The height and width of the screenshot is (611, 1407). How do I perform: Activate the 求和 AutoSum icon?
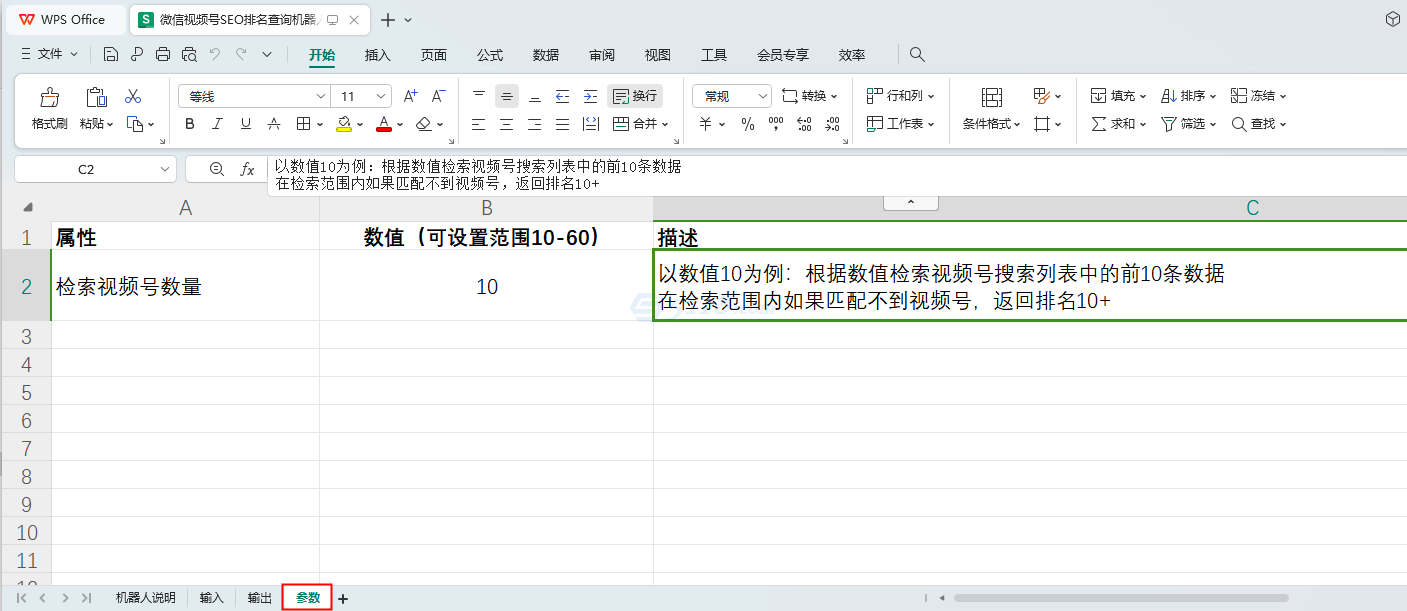coord(1116,123)
